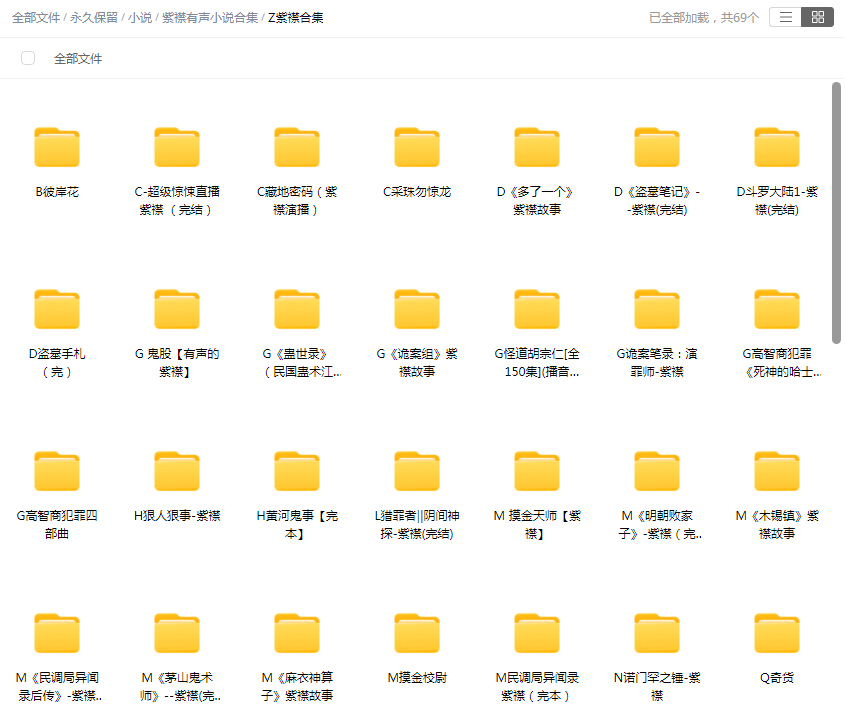
Task: Open the B彼岸花 folder
Action: 57,148
